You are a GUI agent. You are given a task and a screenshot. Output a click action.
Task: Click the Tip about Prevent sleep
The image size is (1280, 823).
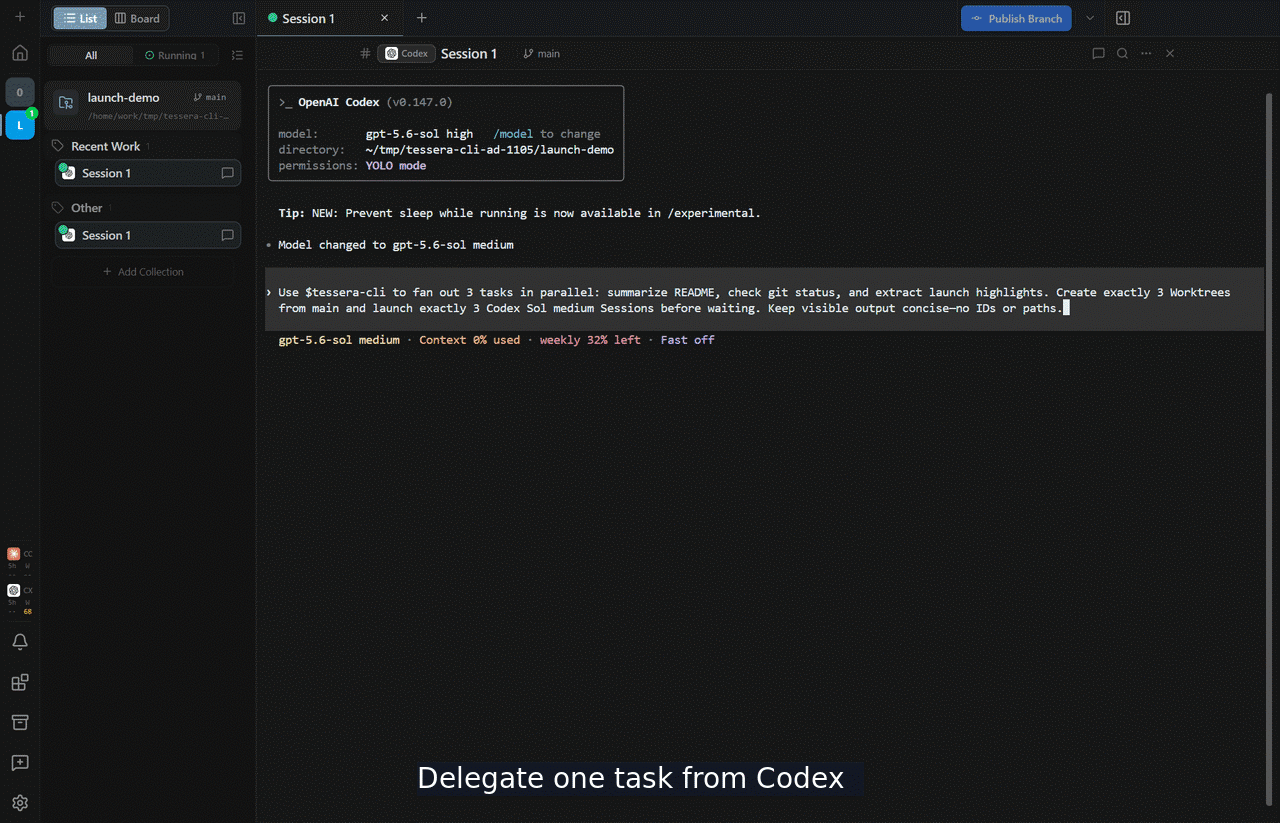(519, 213)
